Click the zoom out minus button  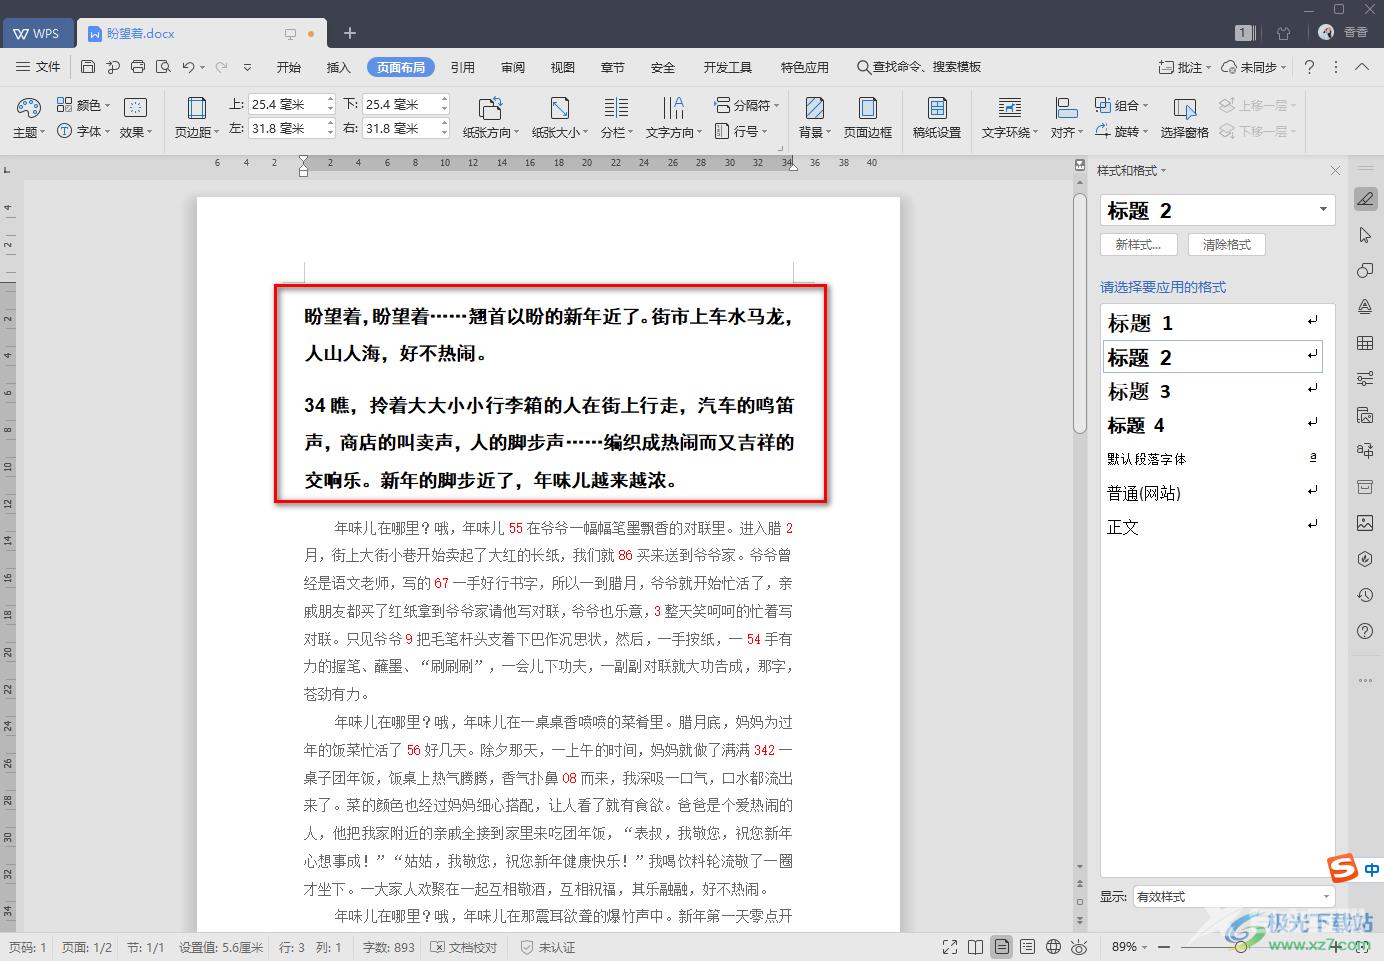click(x=1165, y=947)
